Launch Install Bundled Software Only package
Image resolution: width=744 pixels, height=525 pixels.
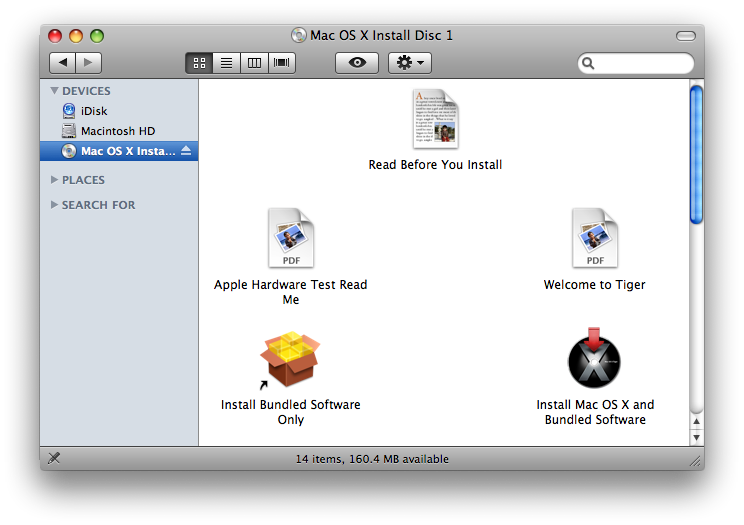(290, 360)
